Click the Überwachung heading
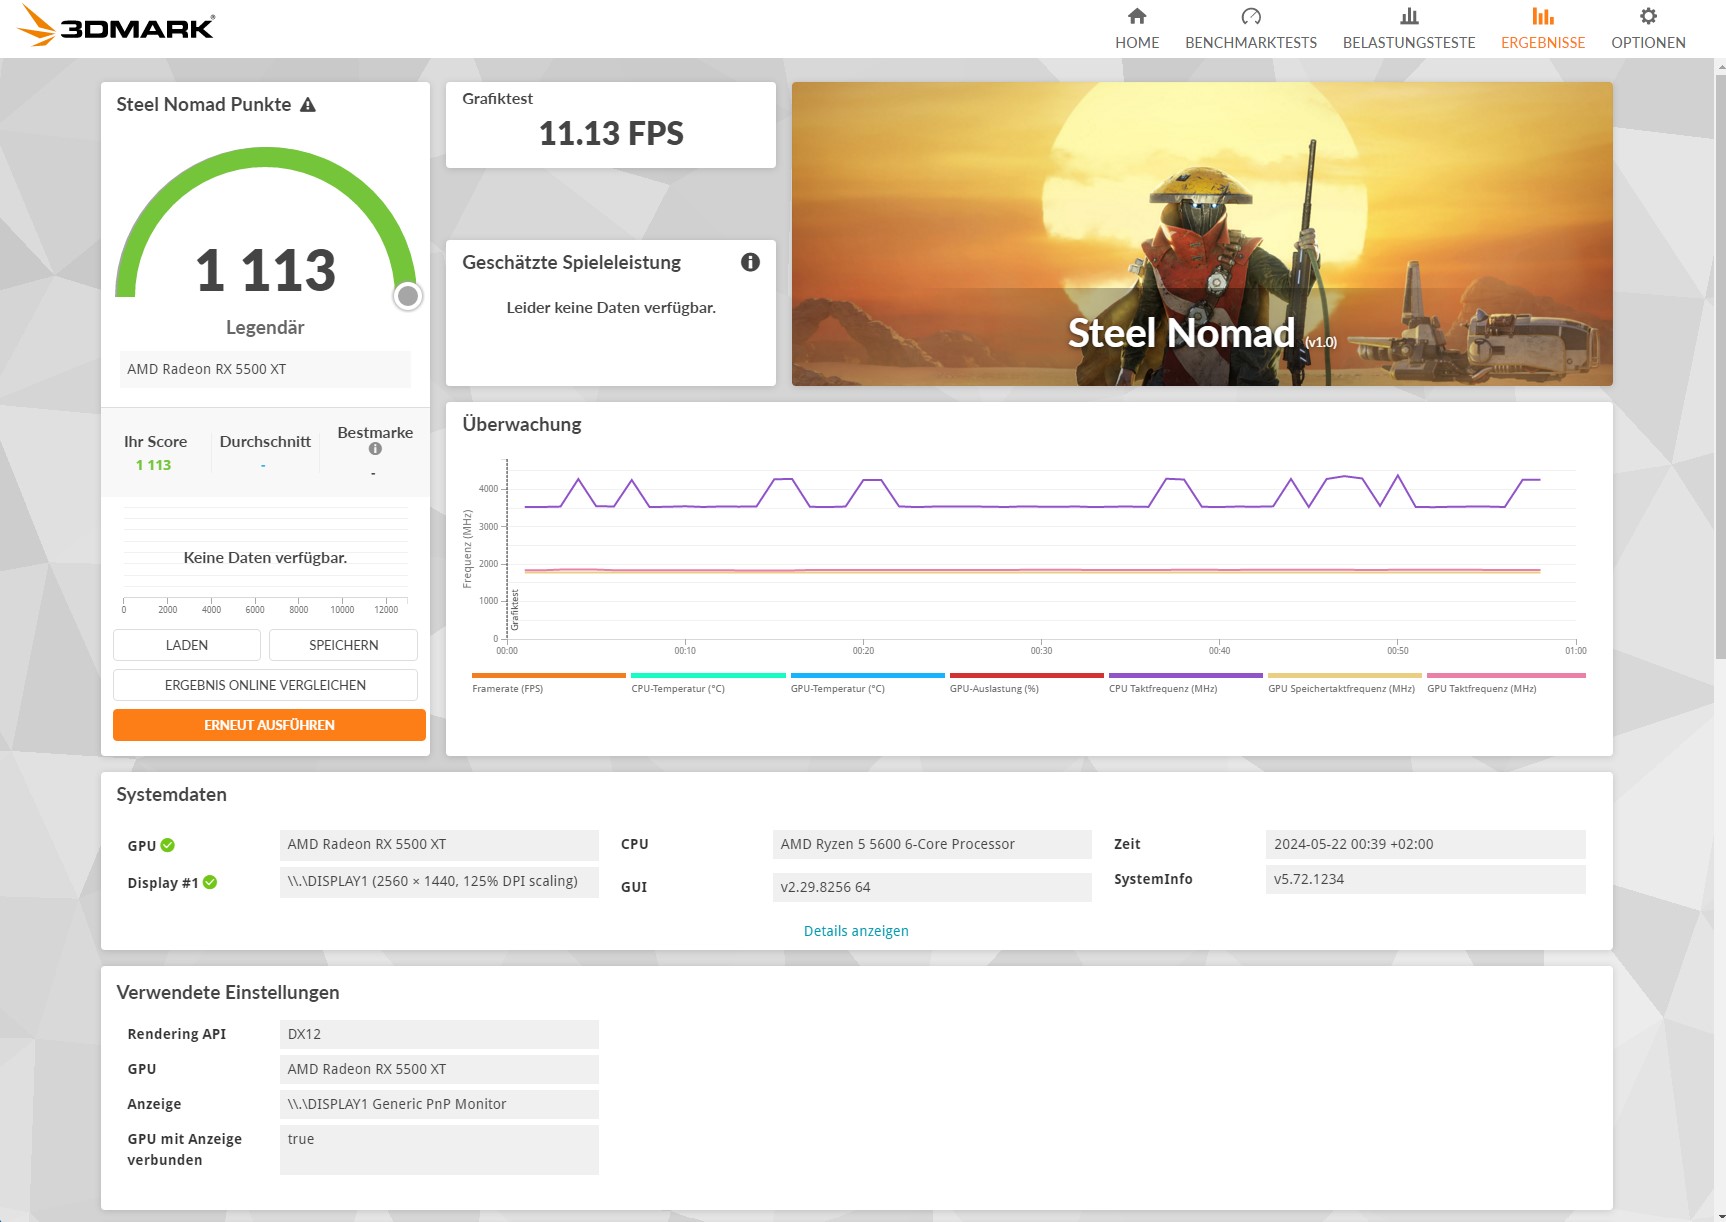 pyautogui.click(x=521, y=424)
